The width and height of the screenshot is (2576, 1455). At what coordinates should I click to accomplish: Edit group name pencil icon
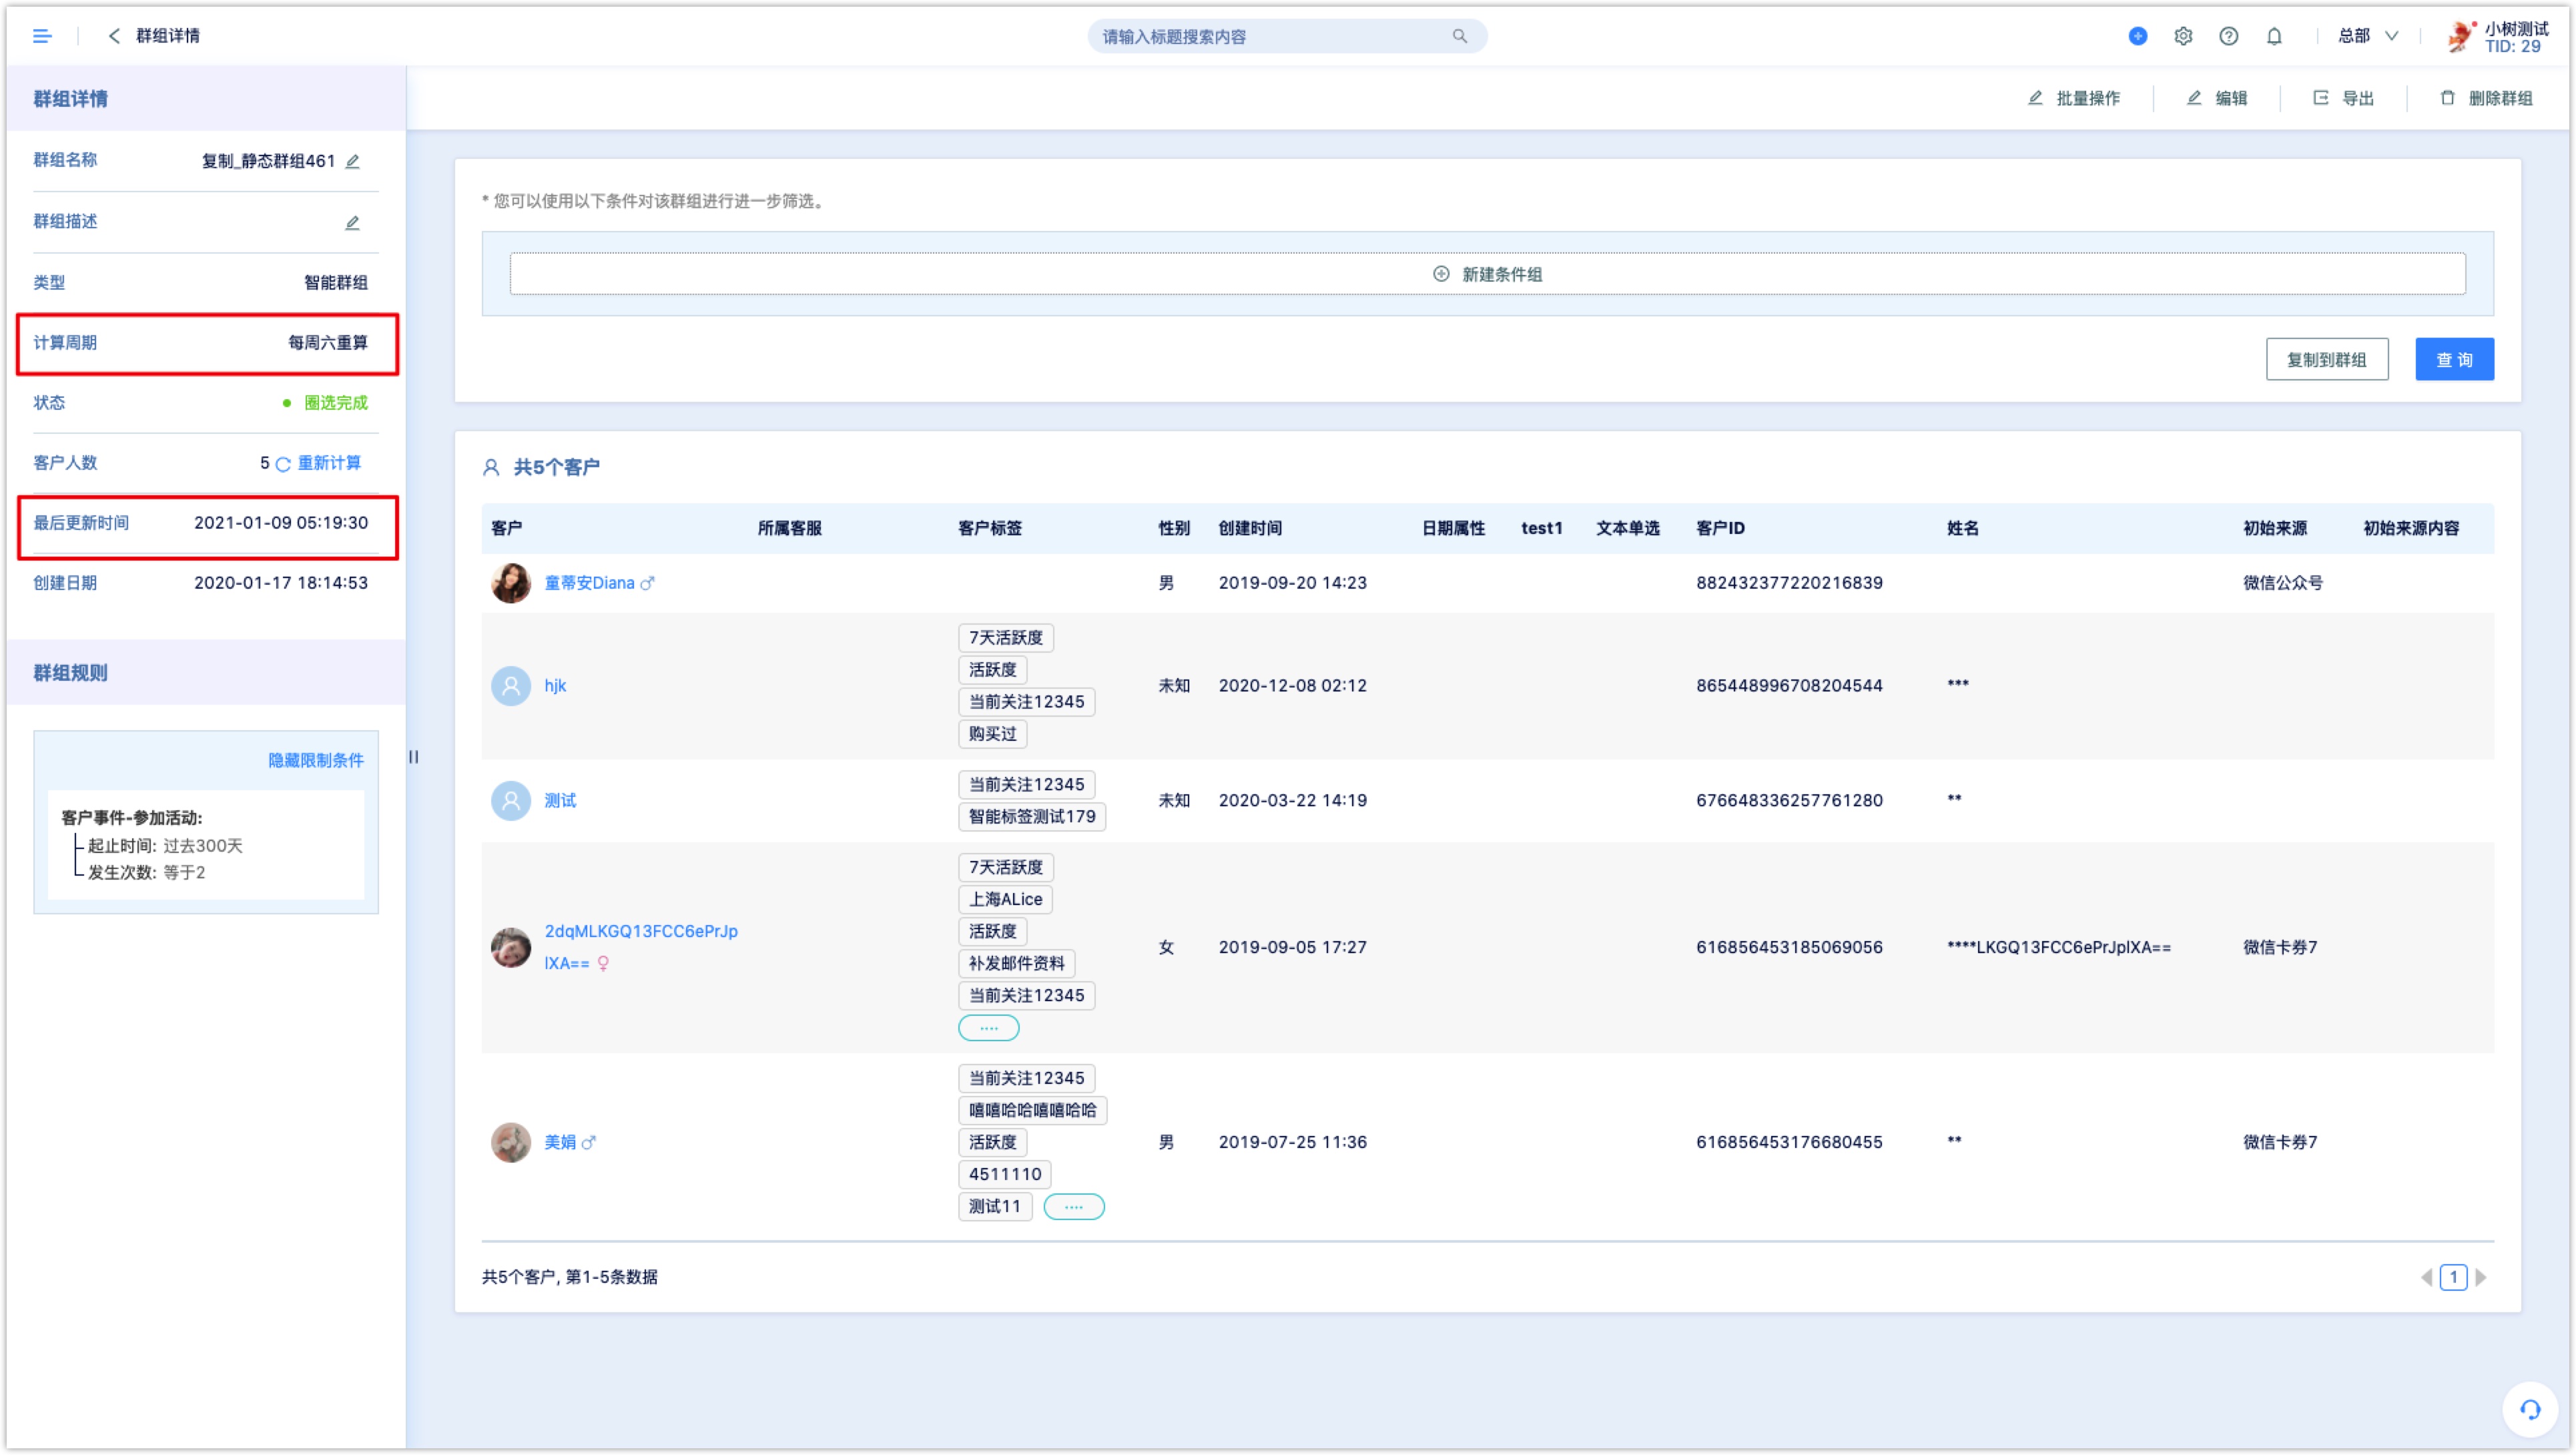[352, 162]
